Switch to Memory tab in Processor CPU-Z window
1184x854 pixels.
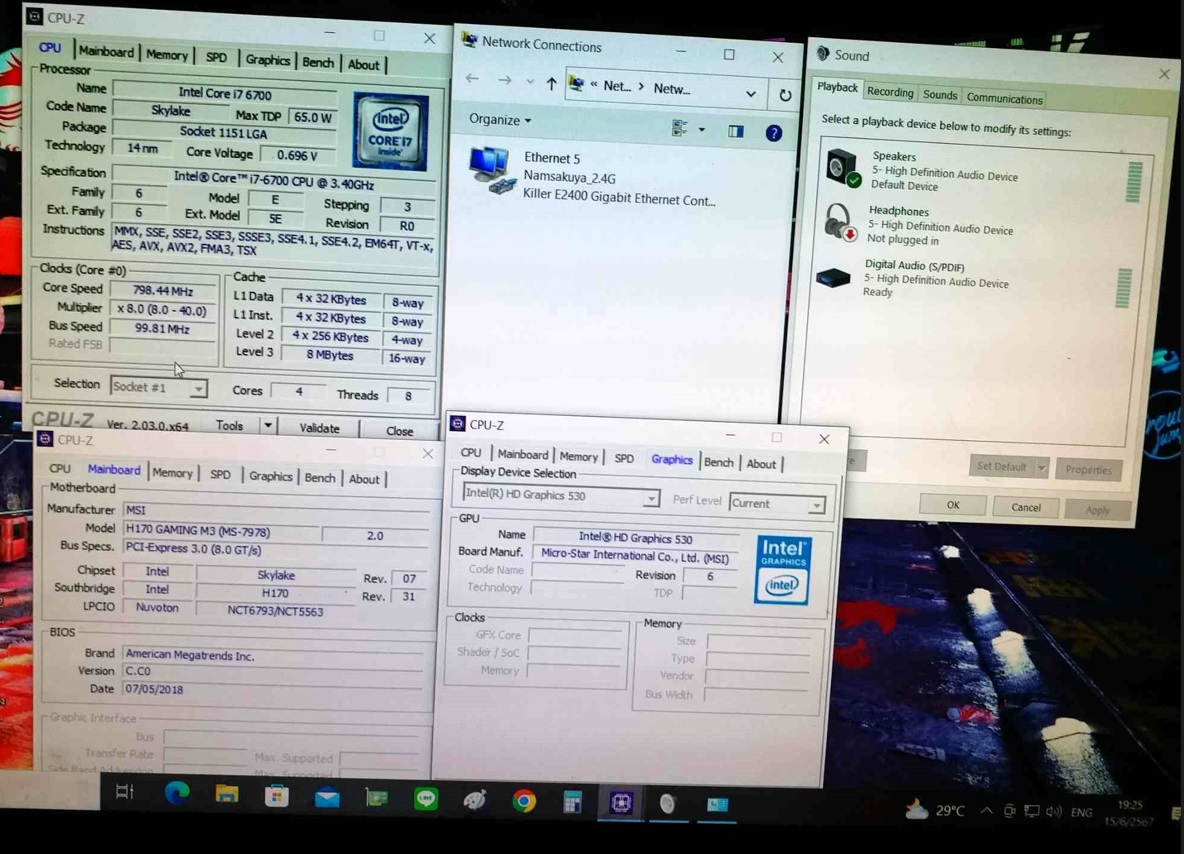[x=167, y=54]
